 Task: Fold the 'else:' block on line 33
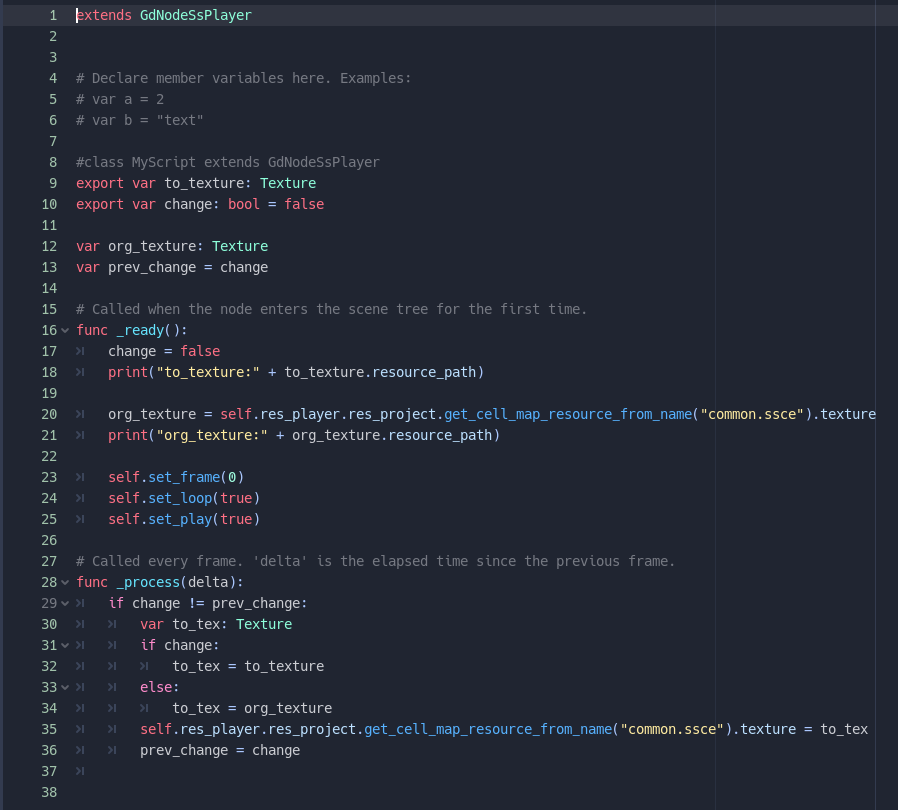click(65, 687)
